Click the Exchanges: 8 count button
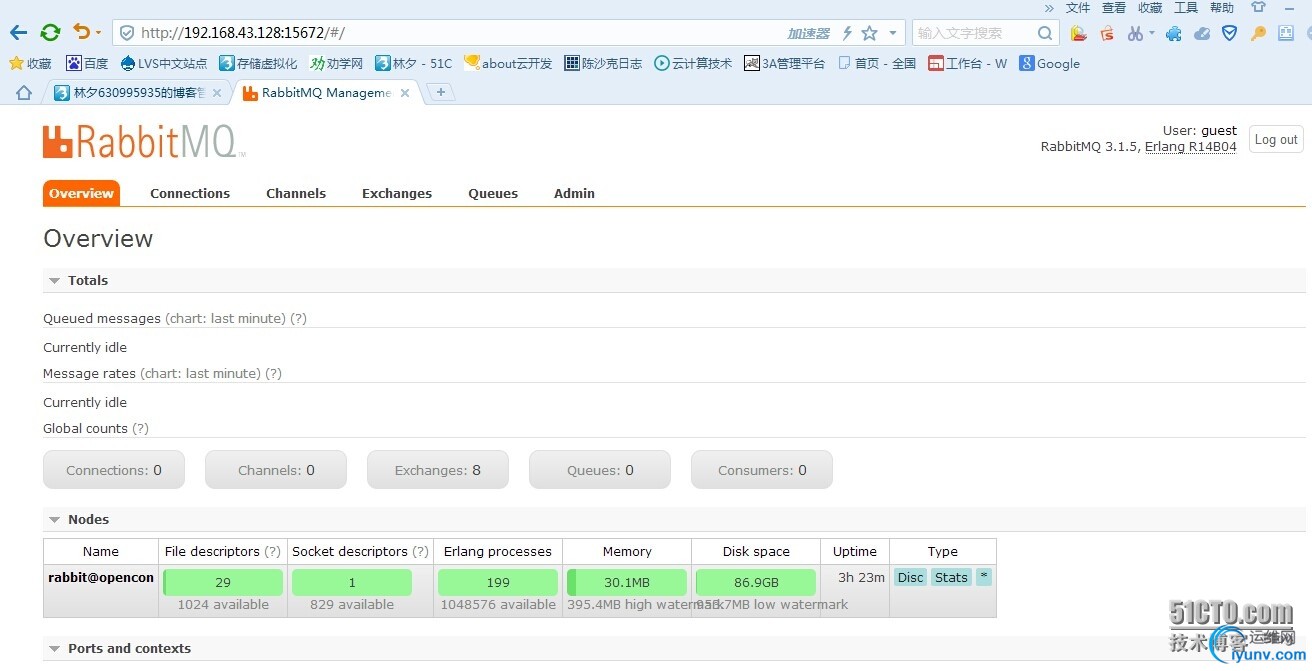1312x671 pixels. pos(438,470)
